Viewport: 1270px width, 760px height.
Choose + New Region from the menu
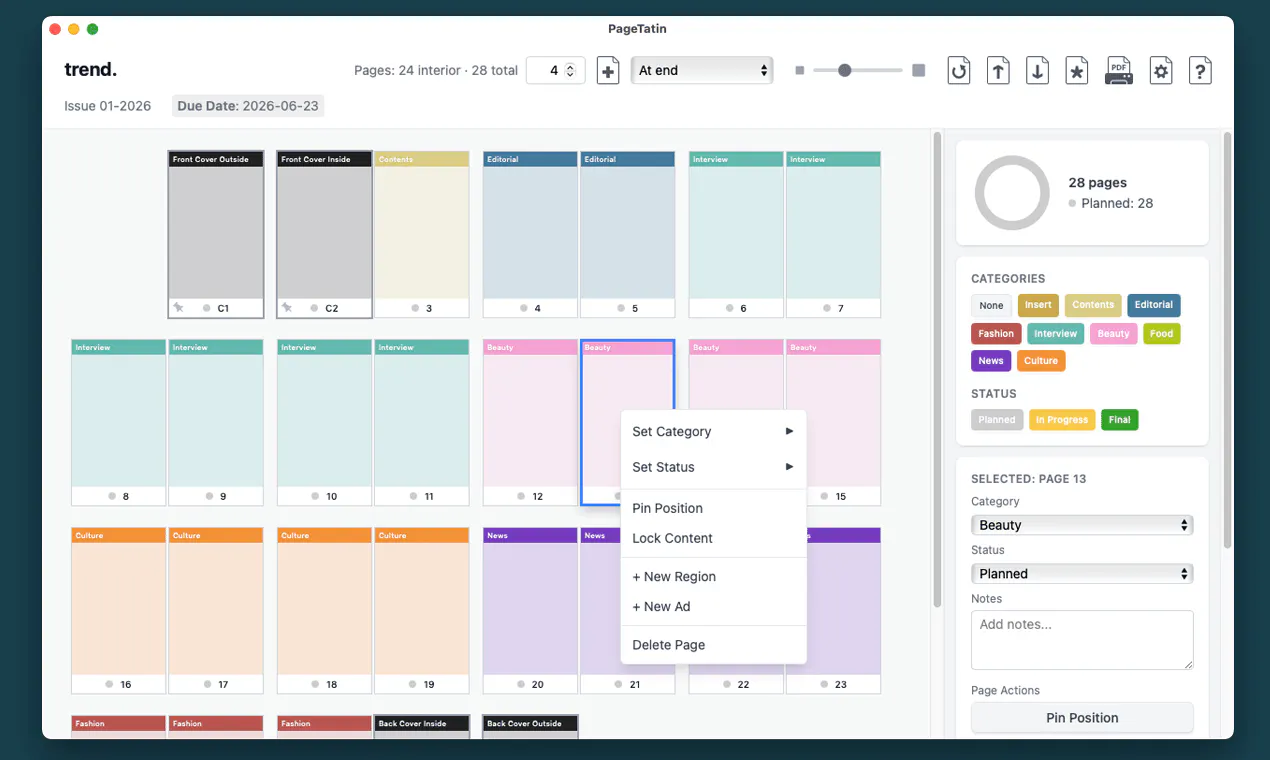point(713,577)
